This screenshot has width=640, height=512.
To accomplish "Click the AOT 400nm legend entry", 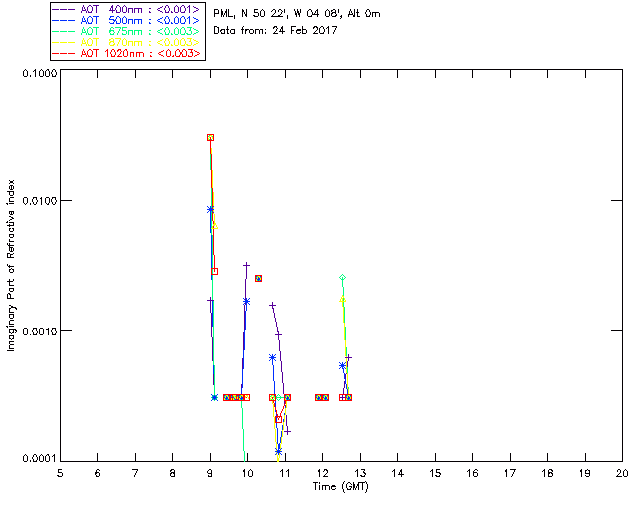I will pos(127,9).
